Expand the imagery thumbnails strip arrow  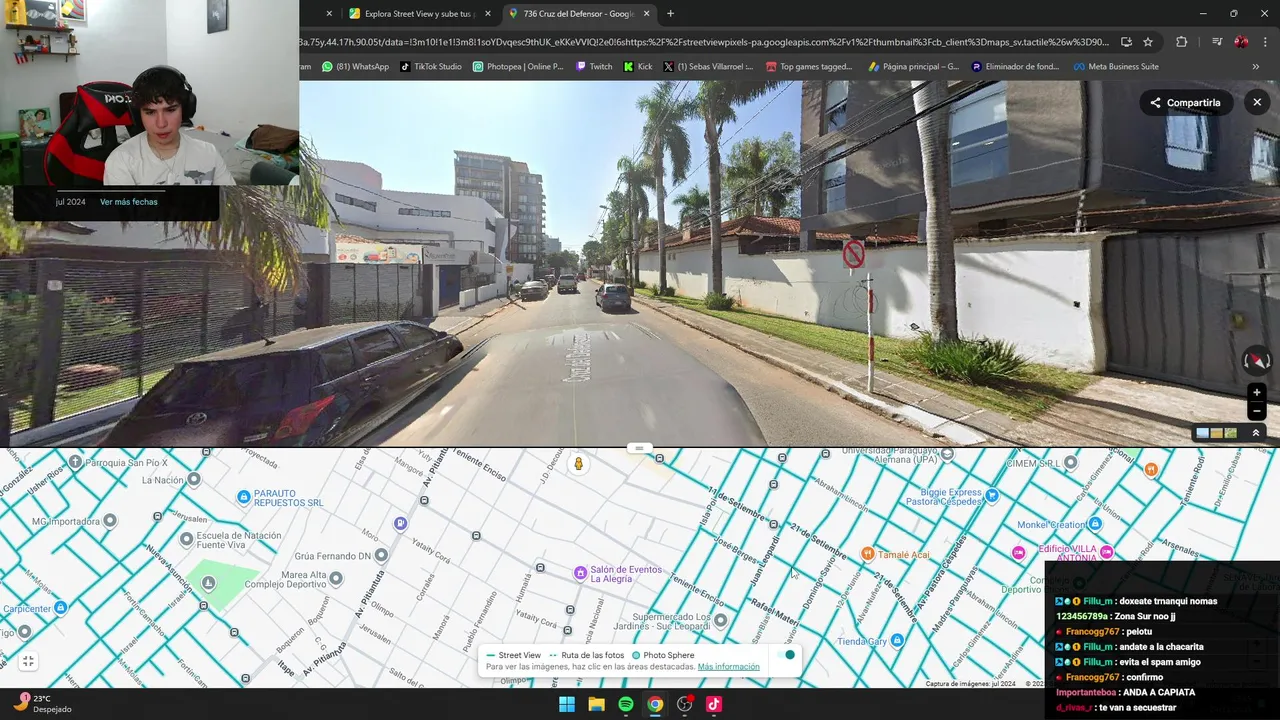1256,433
